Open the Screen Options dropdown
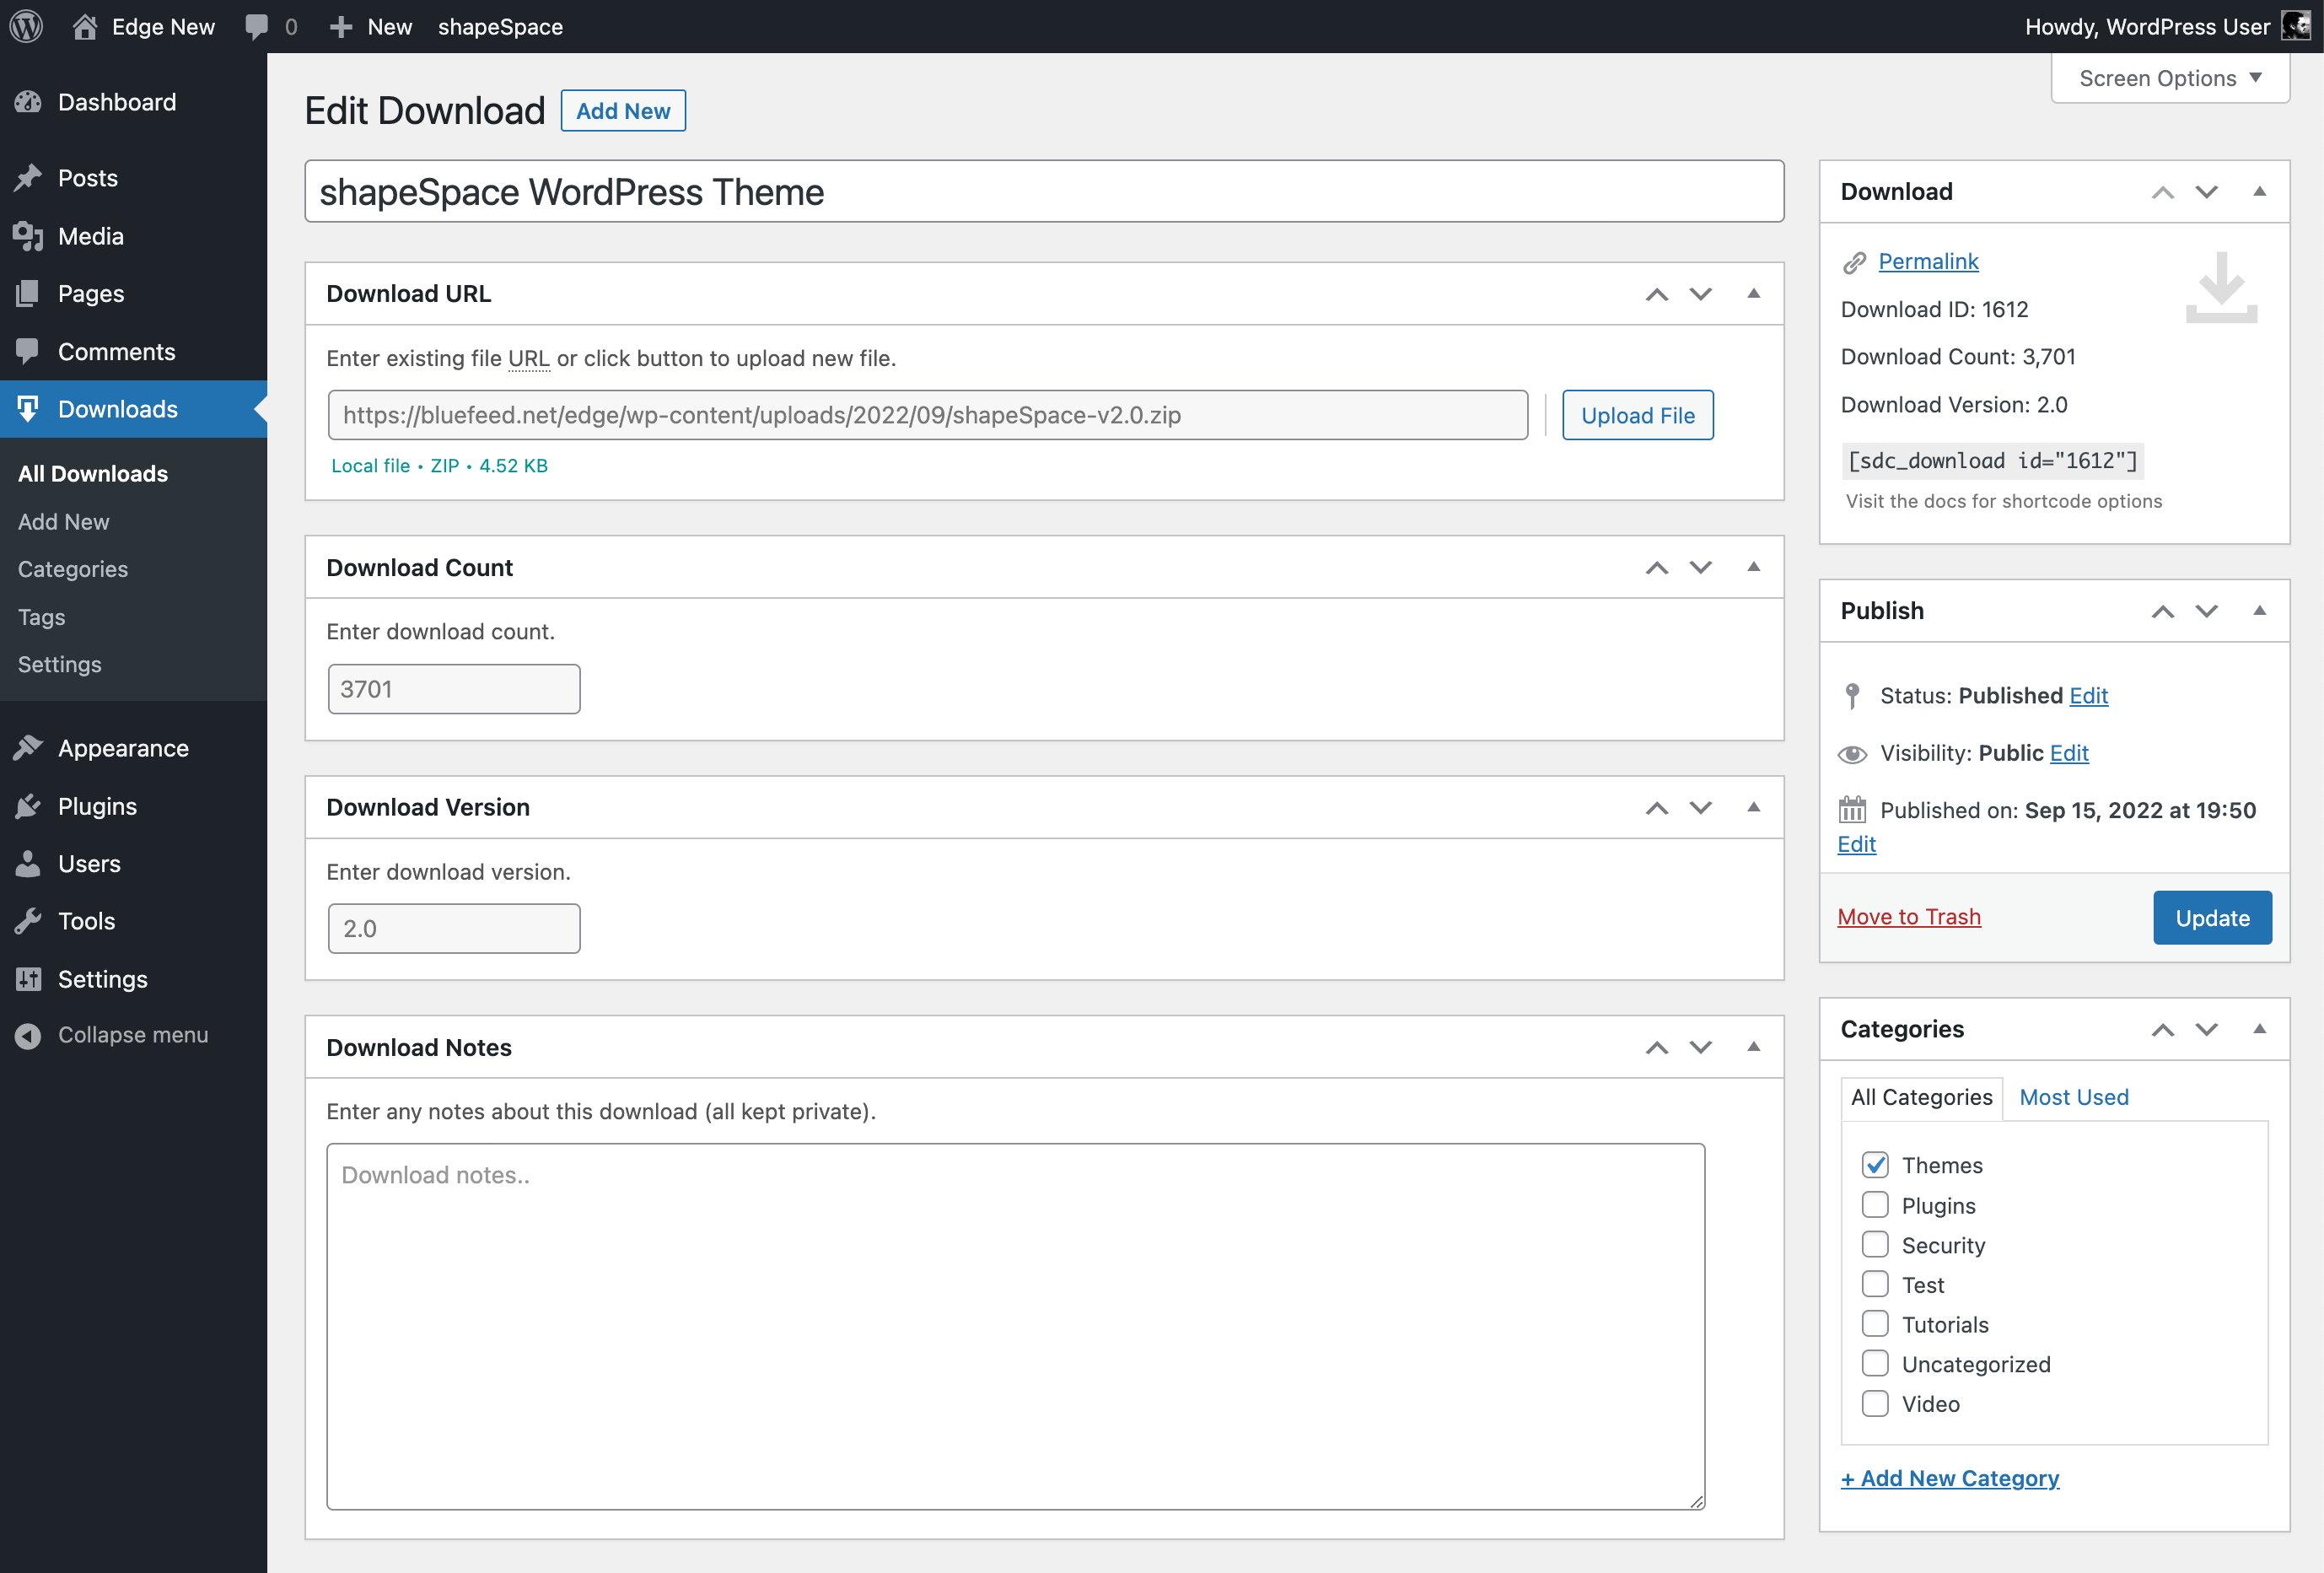The height and width of the screenshot is (1573, 2324). pyautogui.click(x=2170, y=78)
